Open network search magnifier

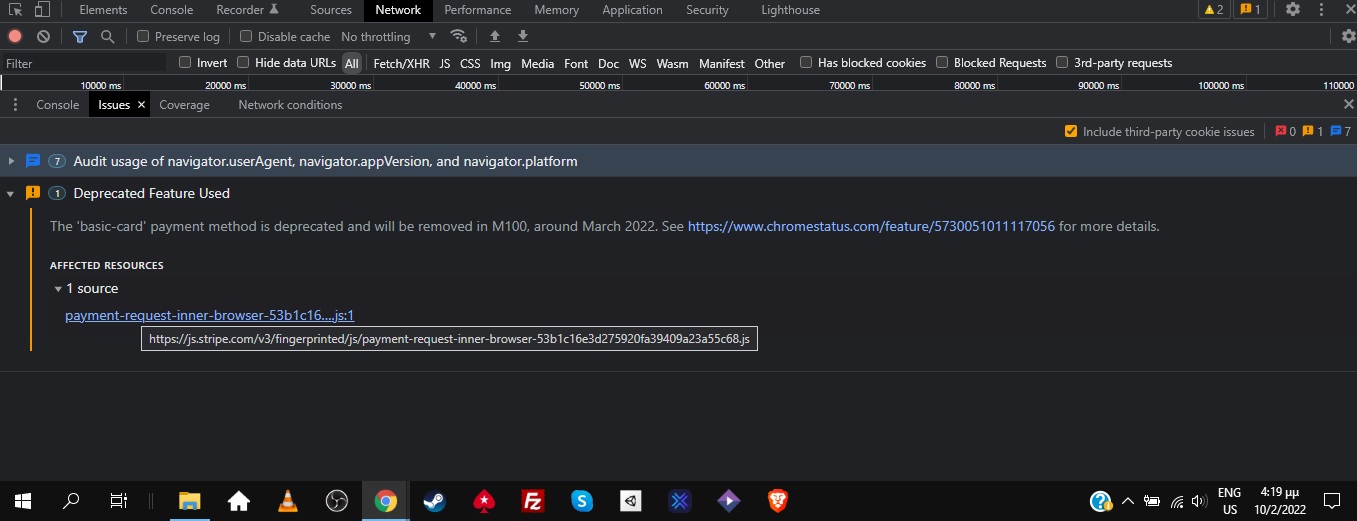pos(107,36)
